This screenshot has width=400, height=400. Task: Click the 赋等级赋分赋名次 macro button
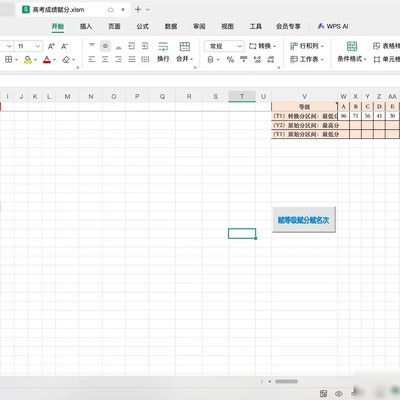point(304,220)
